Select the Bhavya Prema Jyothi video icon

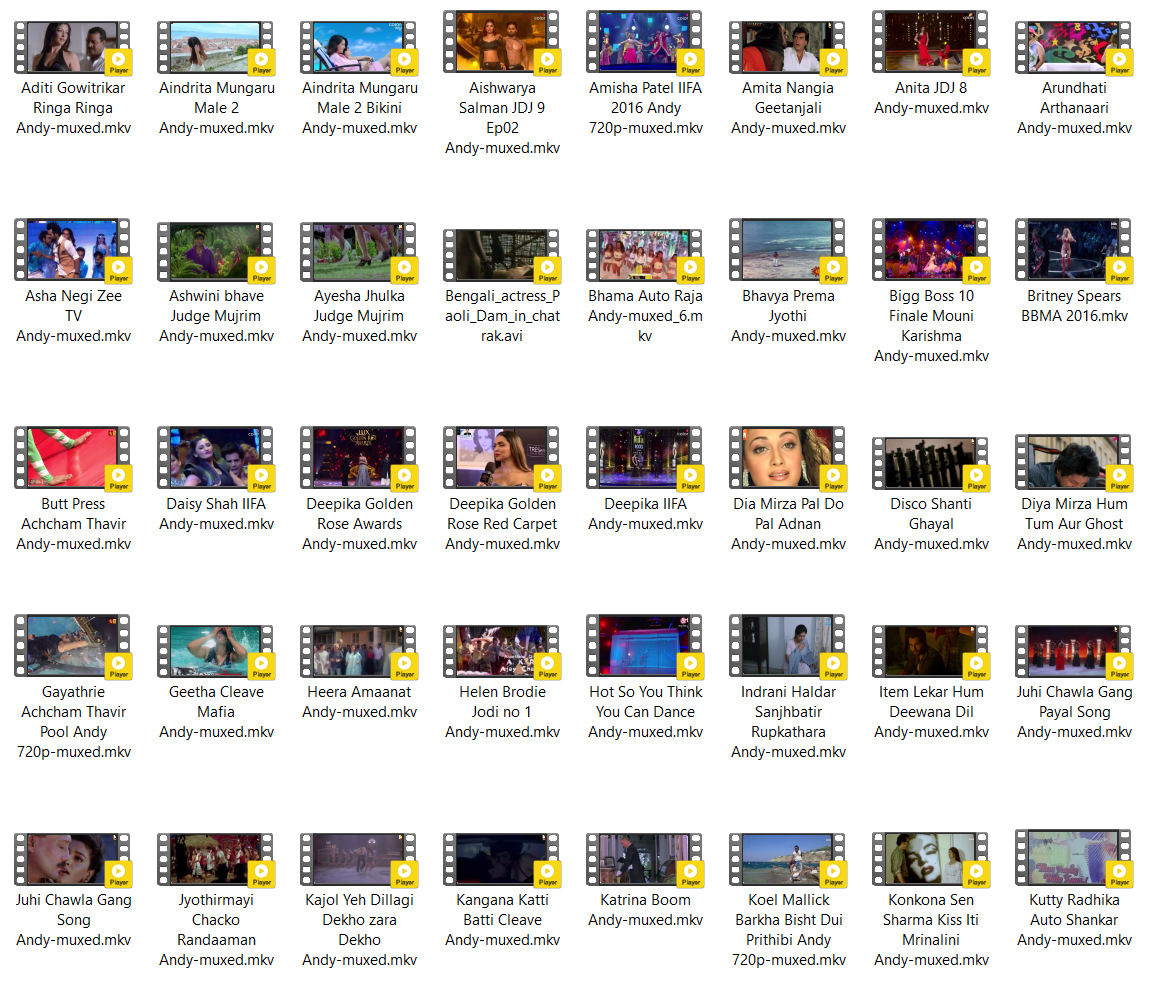point(788,250)
